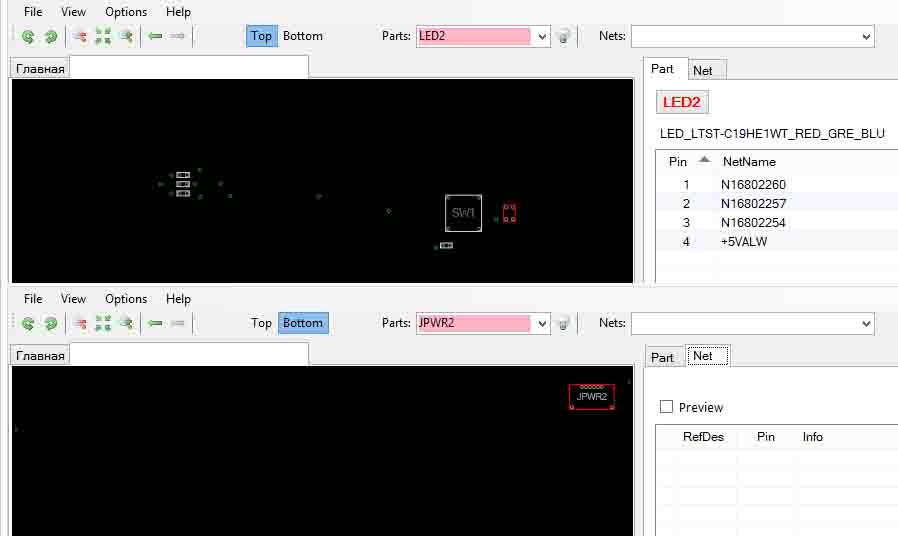
Task: Switch to the Net tab in the upper panel
Action: tap(703, 70)
